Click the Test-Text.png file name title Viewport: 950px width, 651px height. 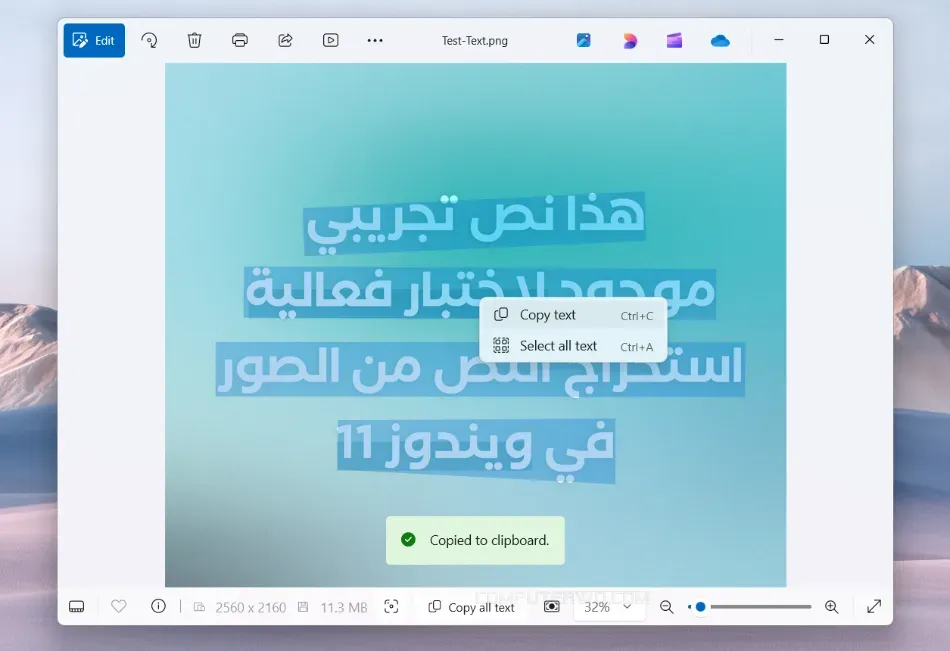(474, 41)
